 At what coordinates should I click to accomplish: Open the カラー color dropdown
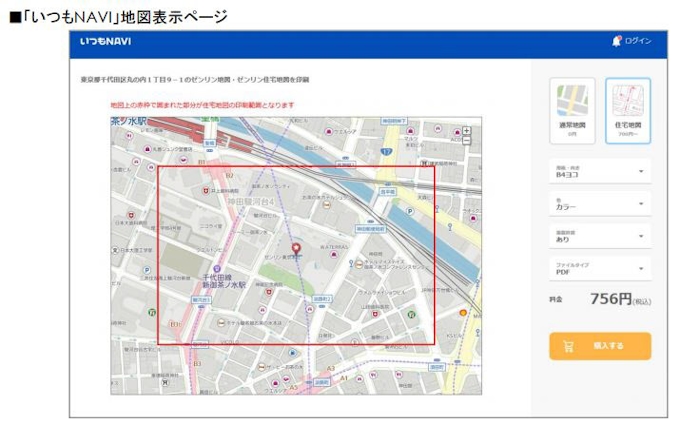(599, 203)
